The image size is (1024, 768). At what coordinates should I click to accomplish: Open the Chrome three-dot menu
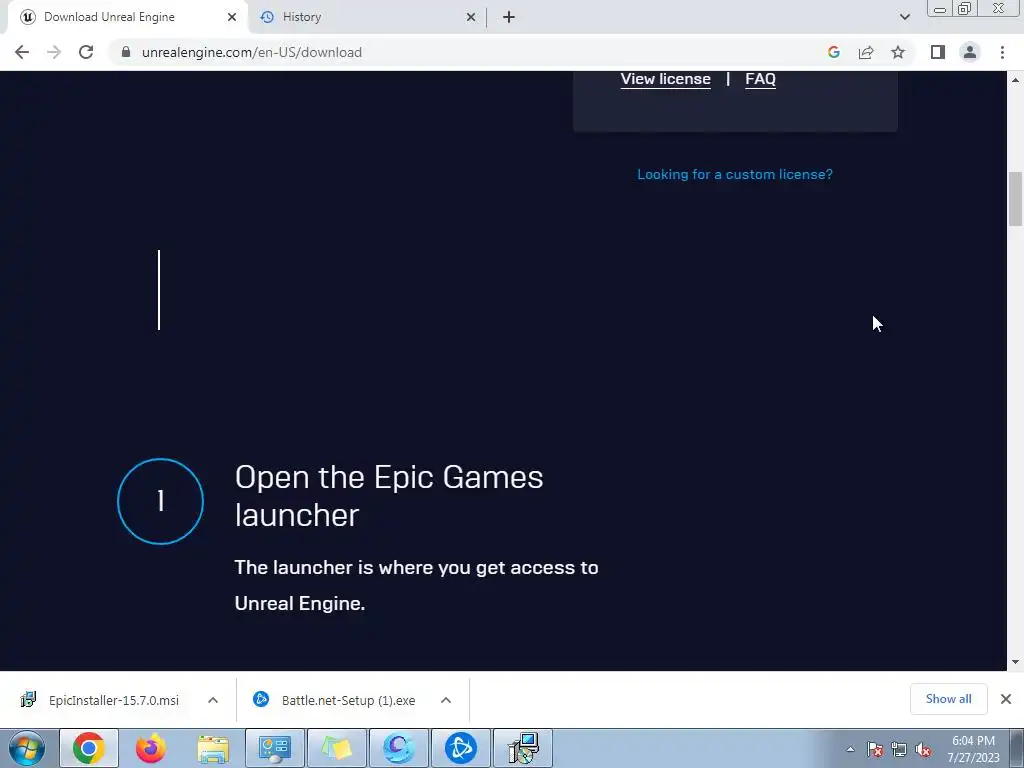point(1002,52)
